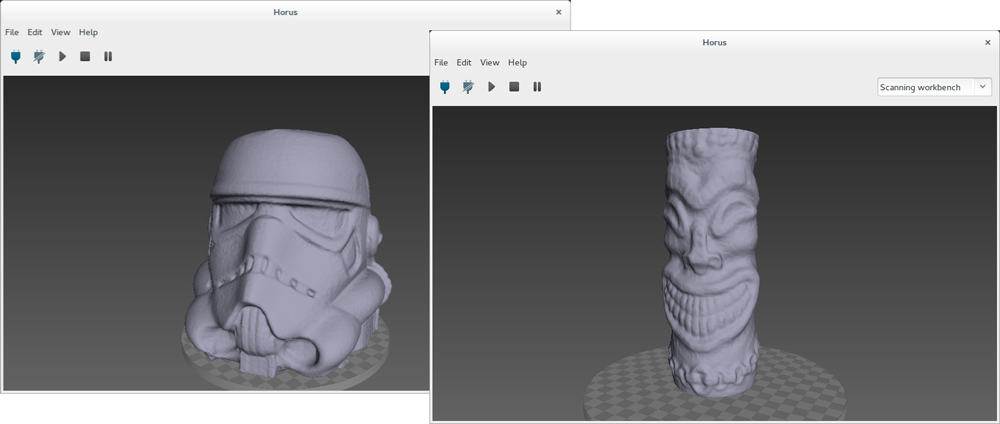Screen dimensions: 1000x424
Task: Open View menu in front Horus window
Action: coord(490,62)
